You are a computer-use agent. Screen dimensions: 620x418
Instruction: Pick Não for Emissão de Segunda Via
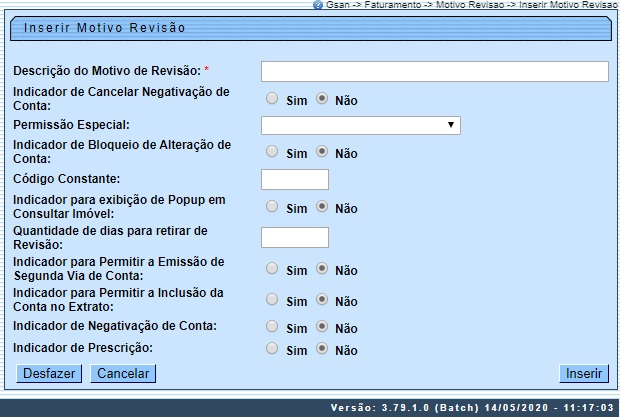322,269
